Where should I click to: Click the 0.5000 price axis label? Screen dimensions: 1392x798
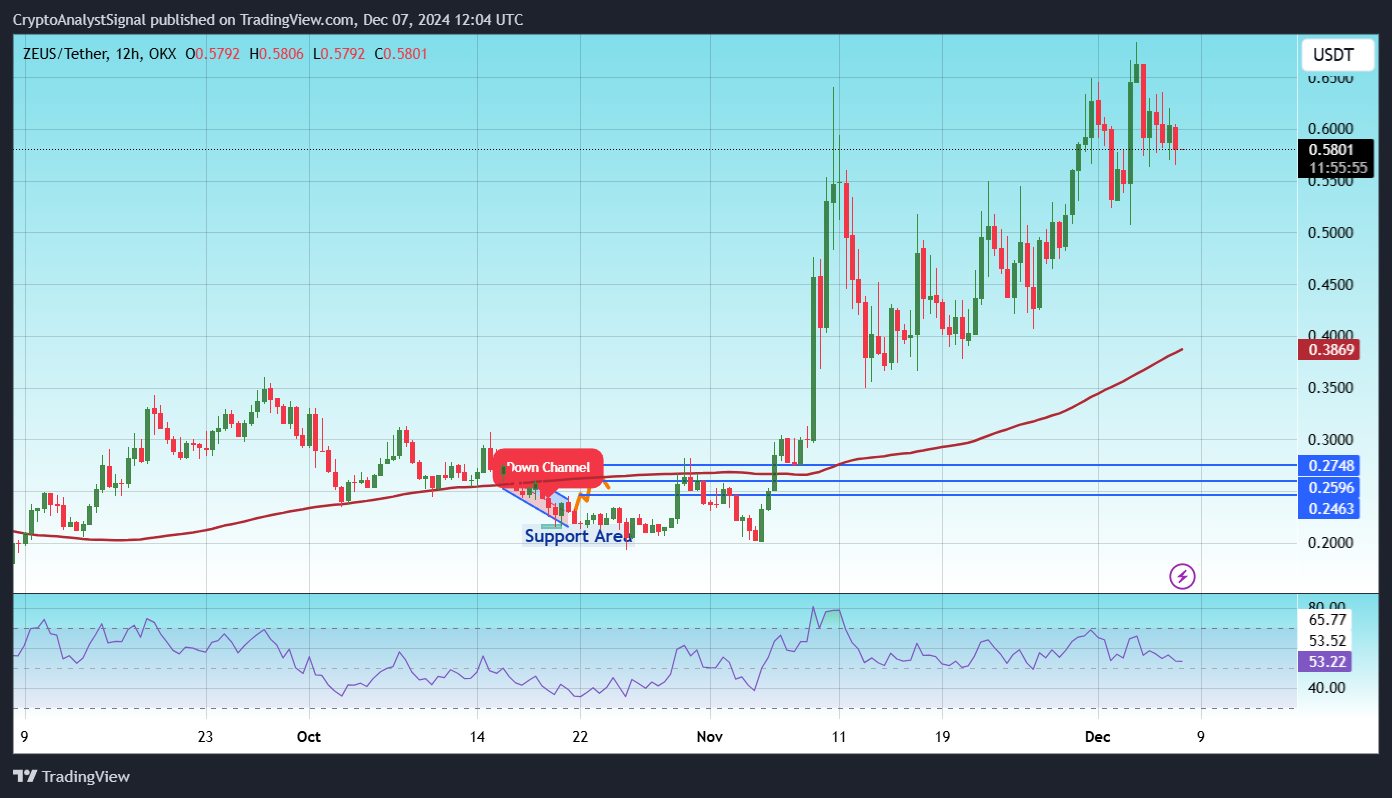1329,233
